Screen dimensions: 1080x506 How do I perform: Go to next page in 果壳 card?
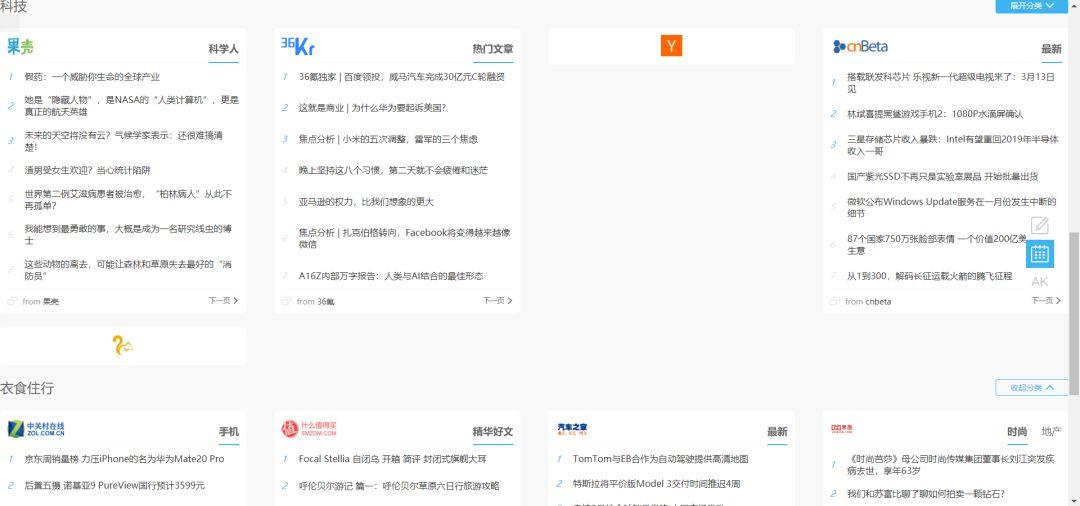click(223, 301)
